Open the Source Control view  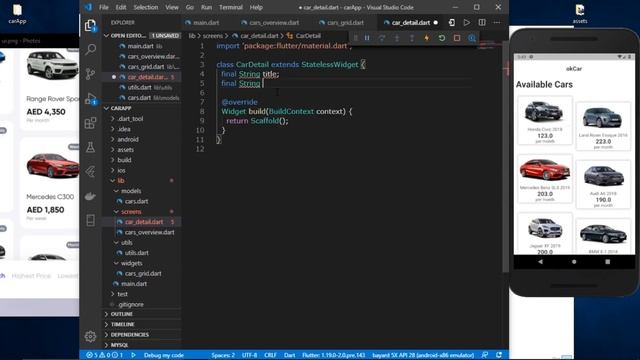(90, 74)
